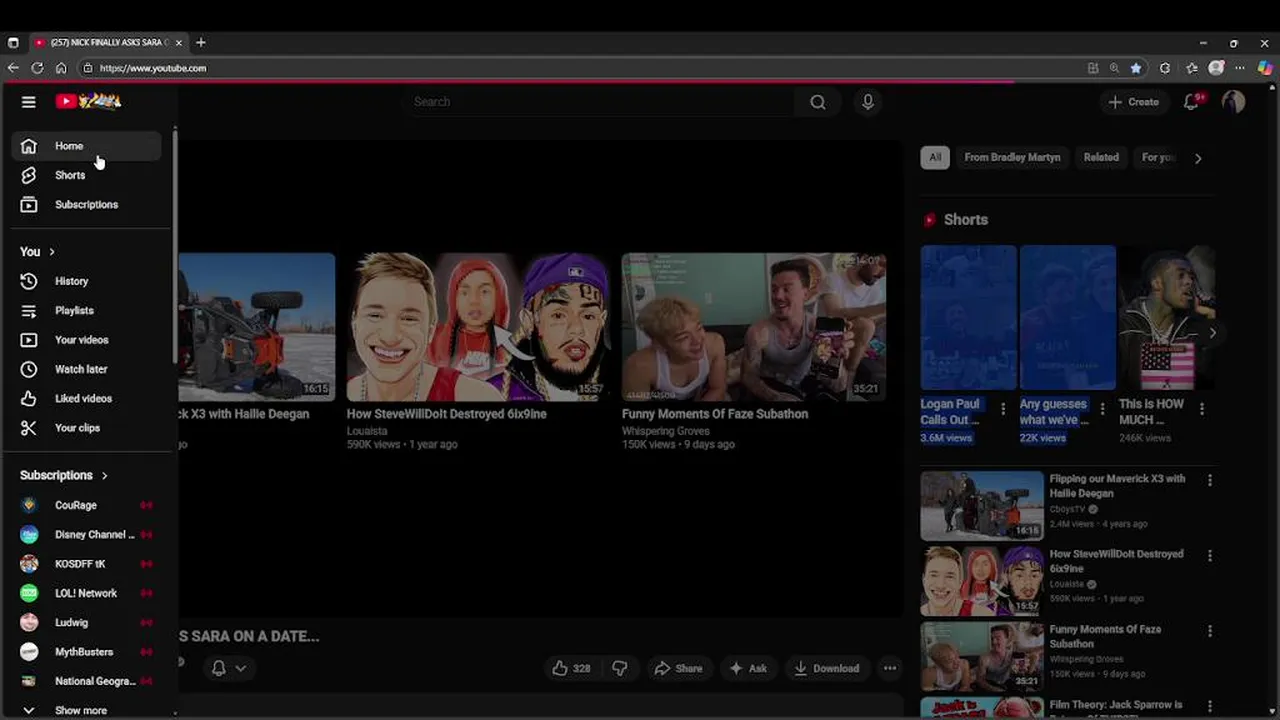This screenshot has width=1280, height=720.
Task: Click in the YouTube search field
Action: 600,102
